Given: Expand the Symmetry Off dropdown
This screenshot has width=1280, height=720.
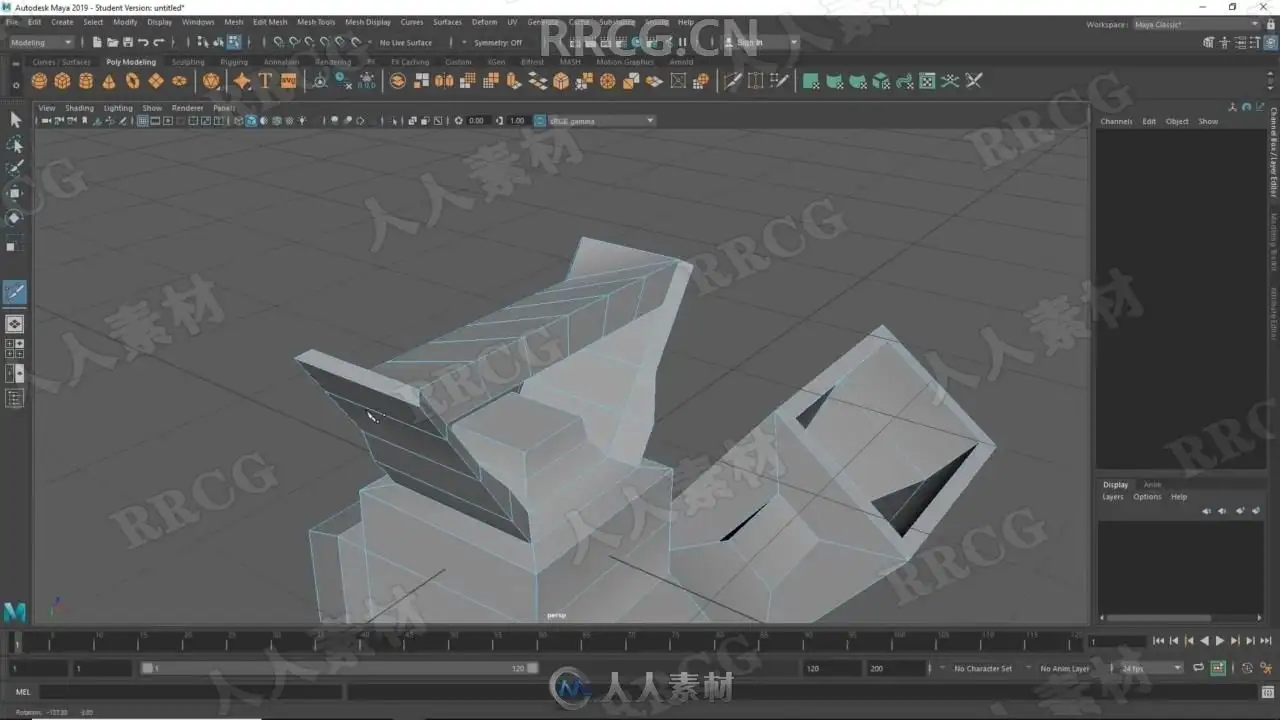Looking at the screenshot, I should 497,43.
